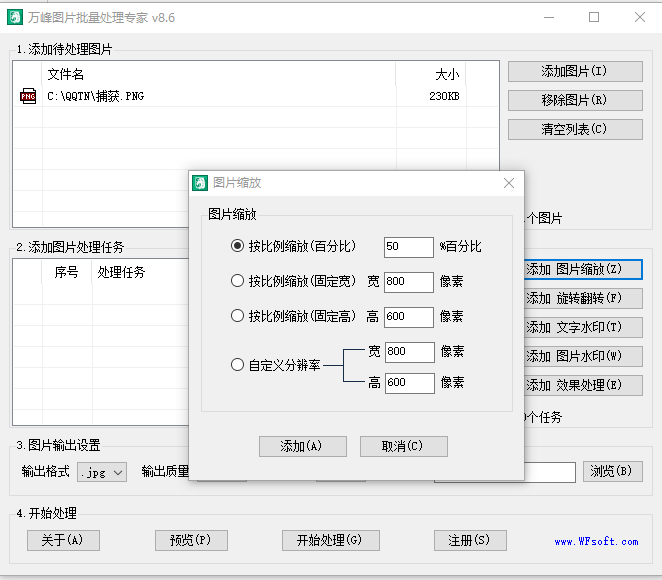The height and width of the screenshot is (580, 662).
Task: Click 添加图片(I) button
Action: 575,71
